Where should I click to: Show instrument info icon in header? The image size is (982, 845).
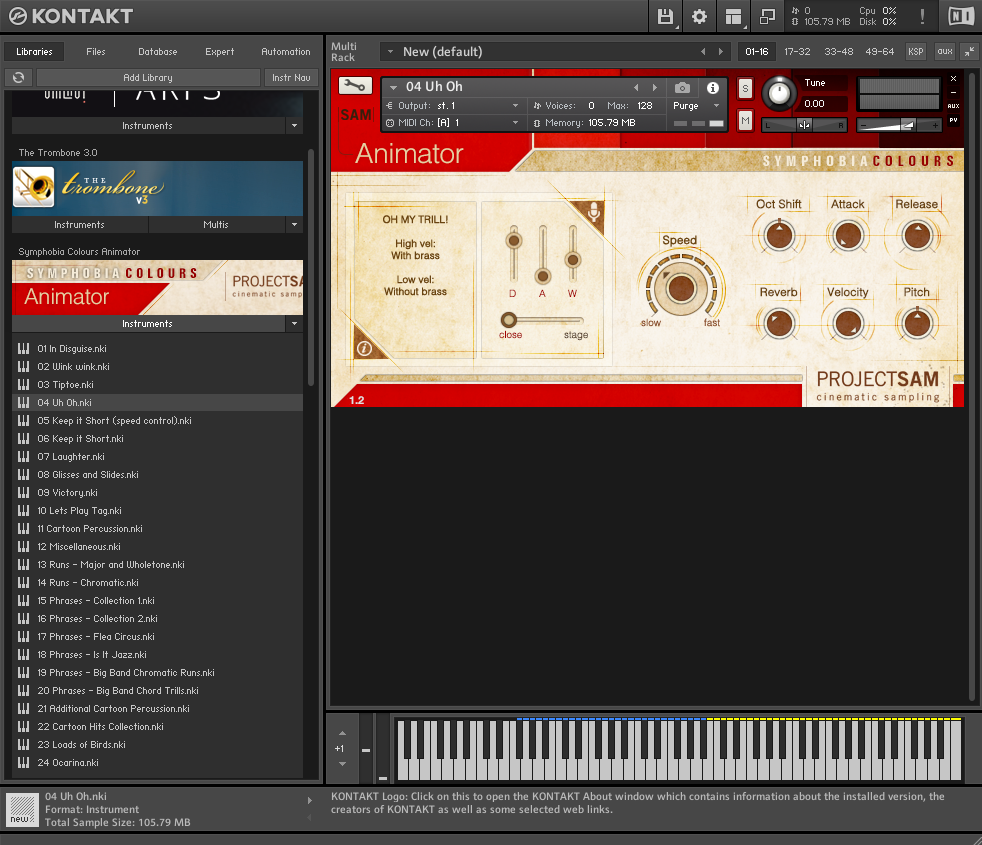pos(713,88)
